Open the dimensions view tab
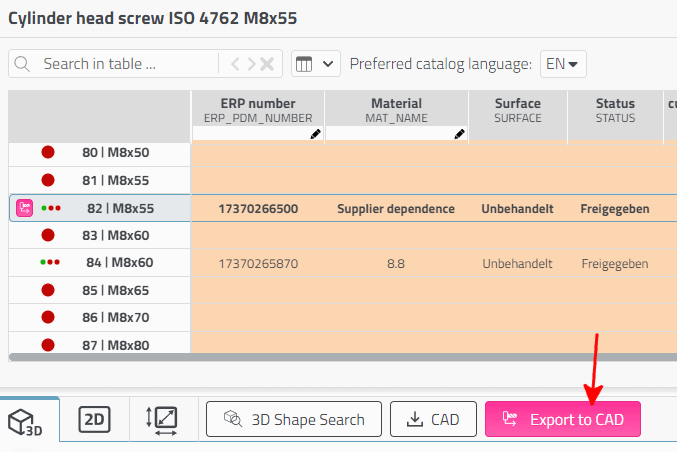677x452 pixels. click(x=162, y=420)
